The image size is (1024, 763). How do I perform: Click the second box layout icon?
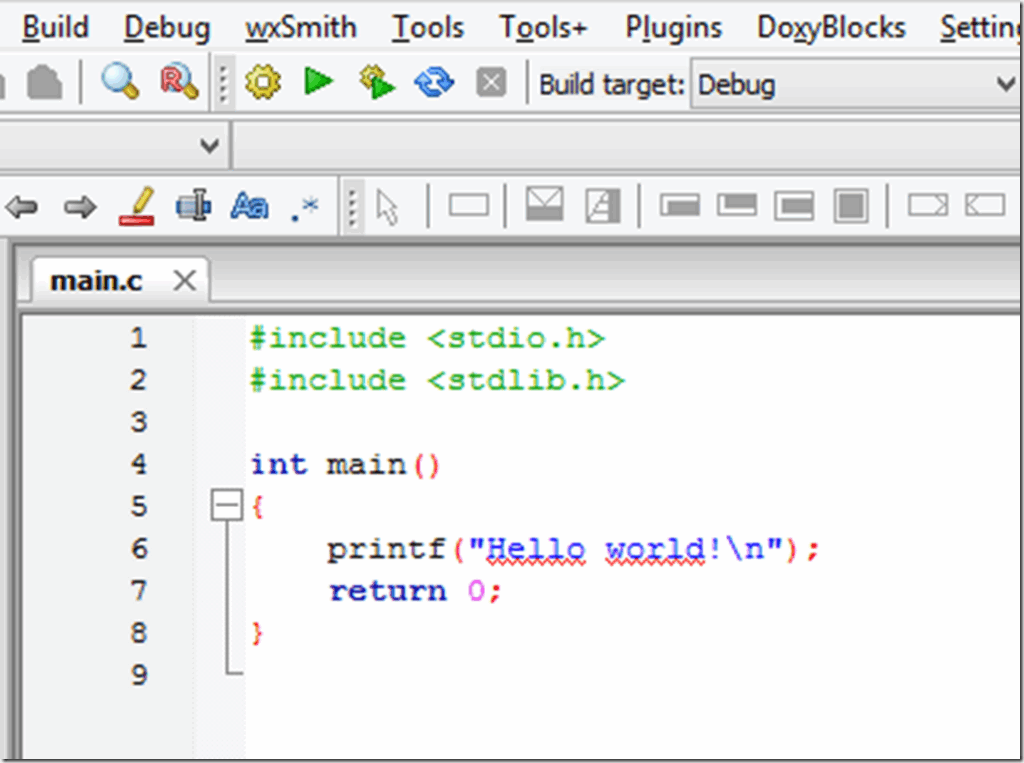[x=737, y=205]
